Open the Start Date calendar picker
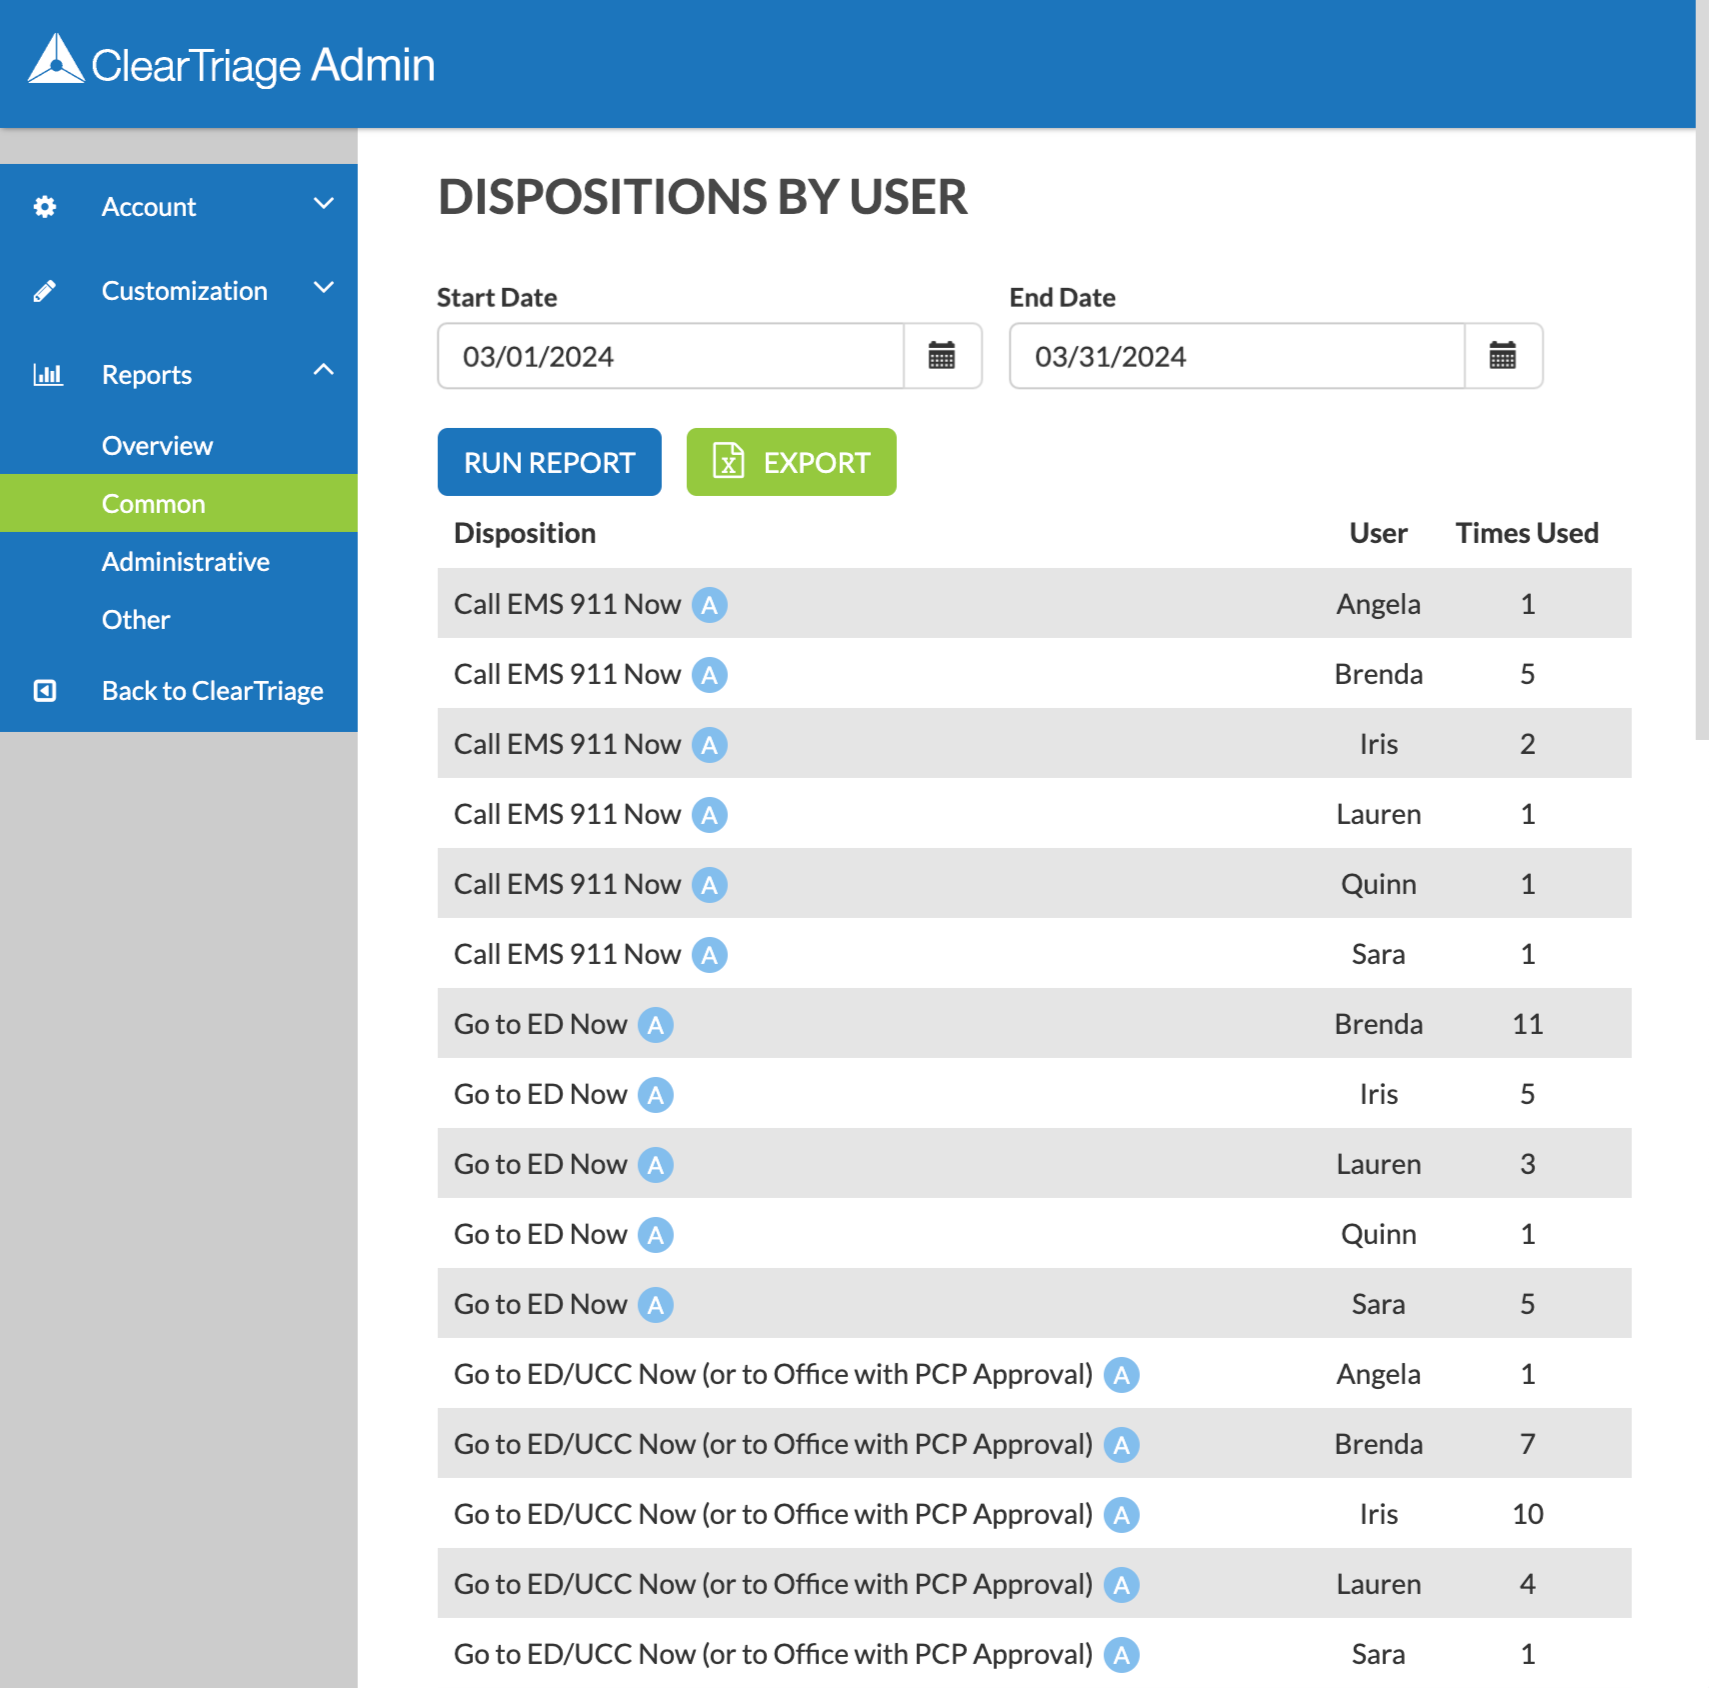The width and height of the screenshot is (1709, 1688). pos(942,356)
